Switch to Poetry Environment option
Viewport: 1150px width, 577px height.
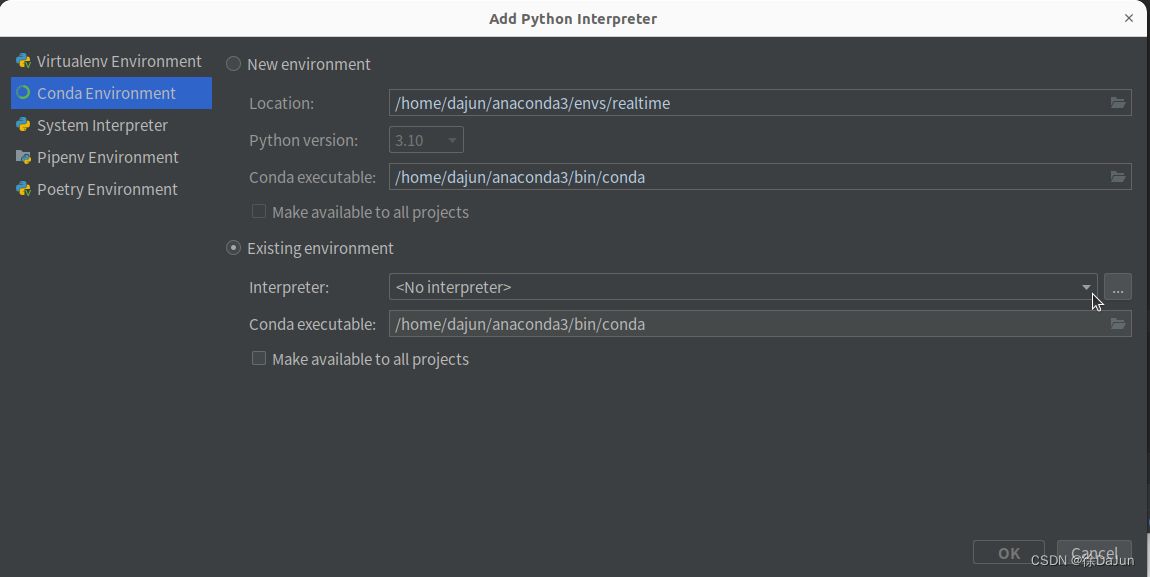(x=107, y=189)
